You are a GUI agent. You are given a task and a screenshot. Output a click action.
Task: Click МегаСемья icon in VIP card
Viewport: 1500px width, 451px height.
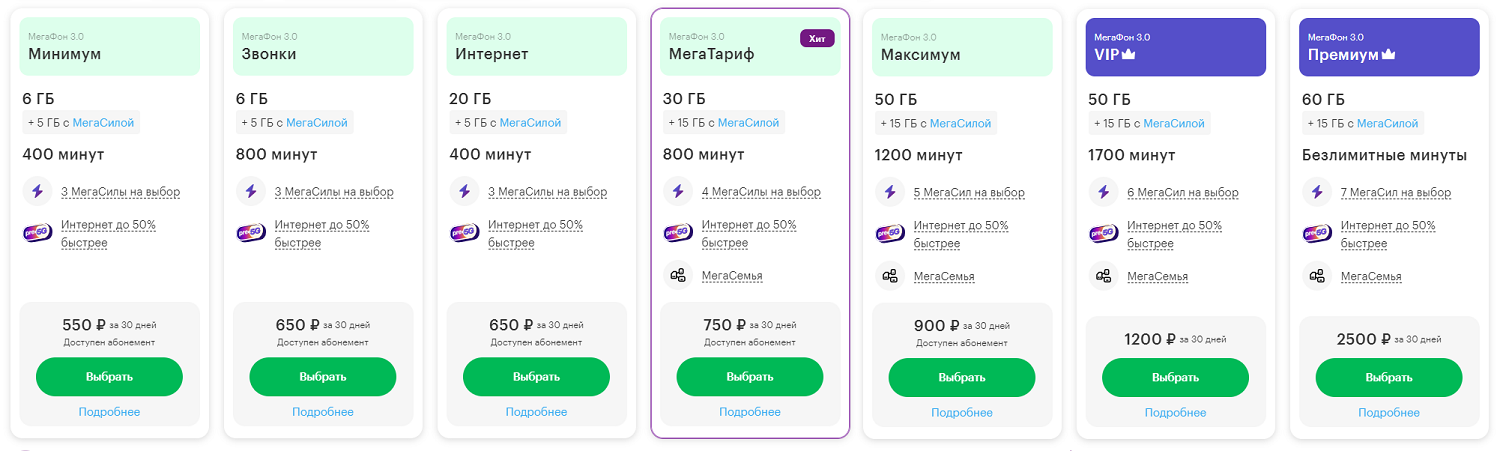(1103, 275)
